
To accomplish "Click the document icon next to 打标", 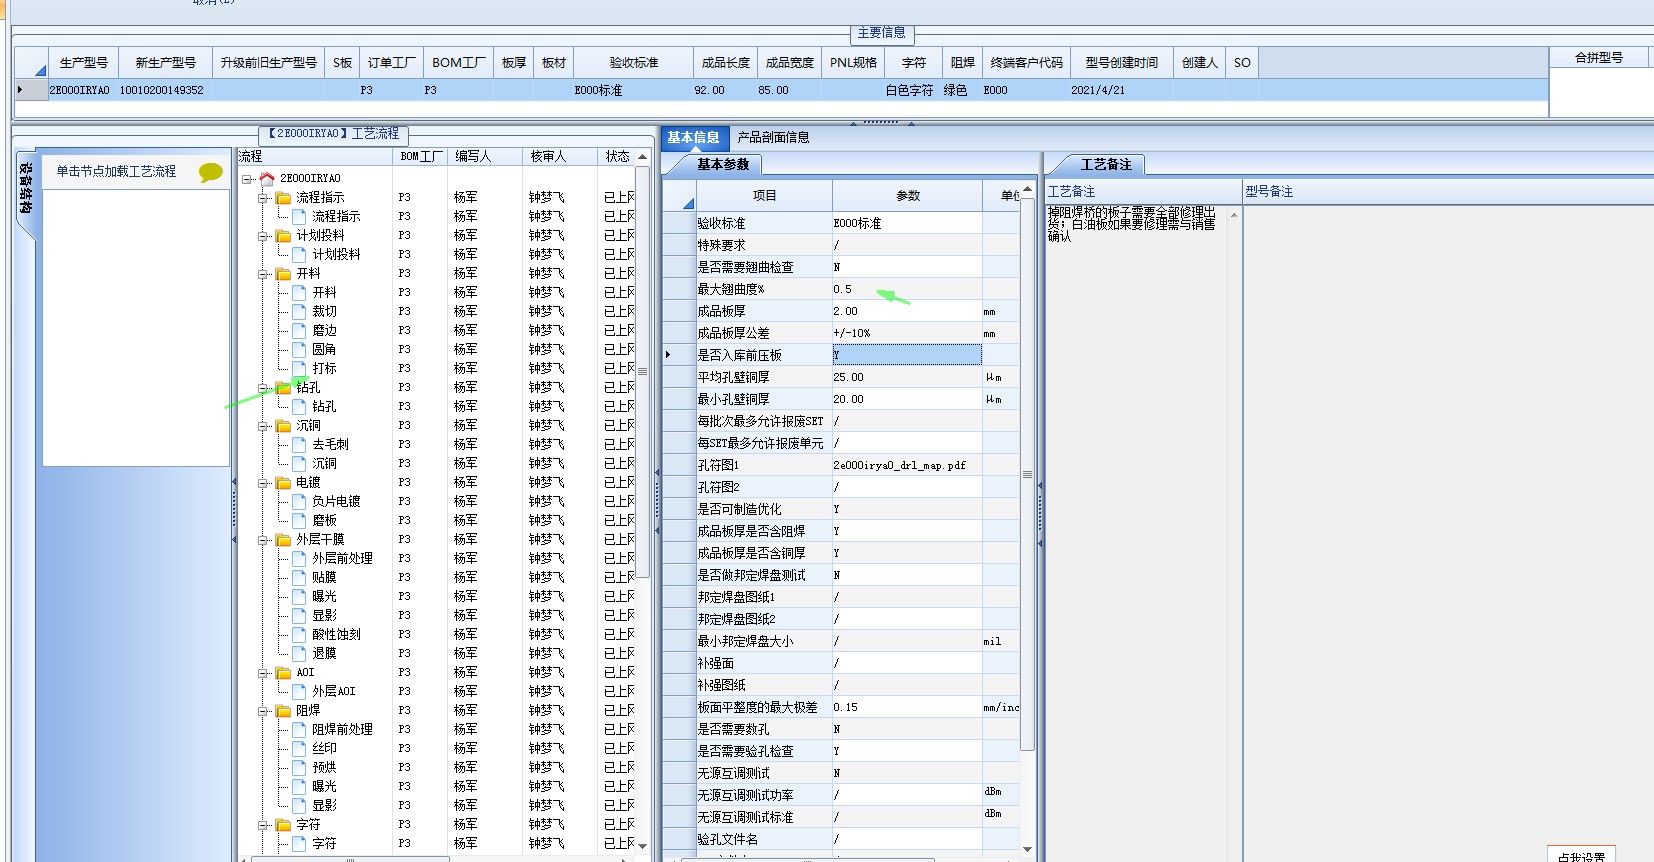I will tap(299, 368).
